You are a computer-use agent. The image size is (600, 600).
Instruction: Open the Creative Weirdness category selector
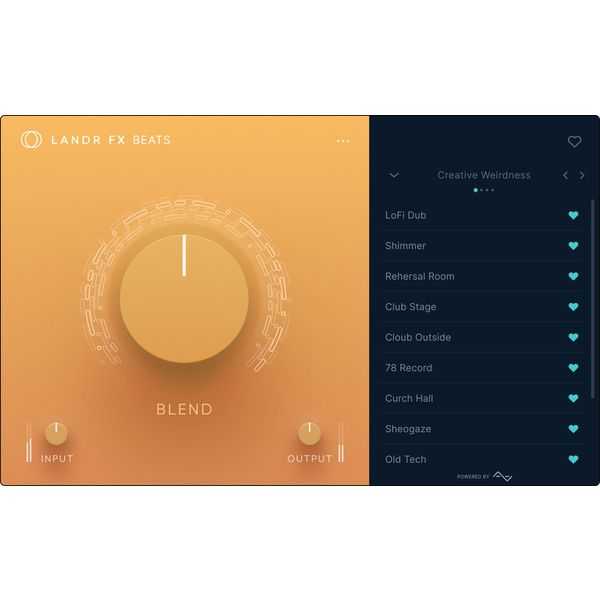tap(484, 175)
